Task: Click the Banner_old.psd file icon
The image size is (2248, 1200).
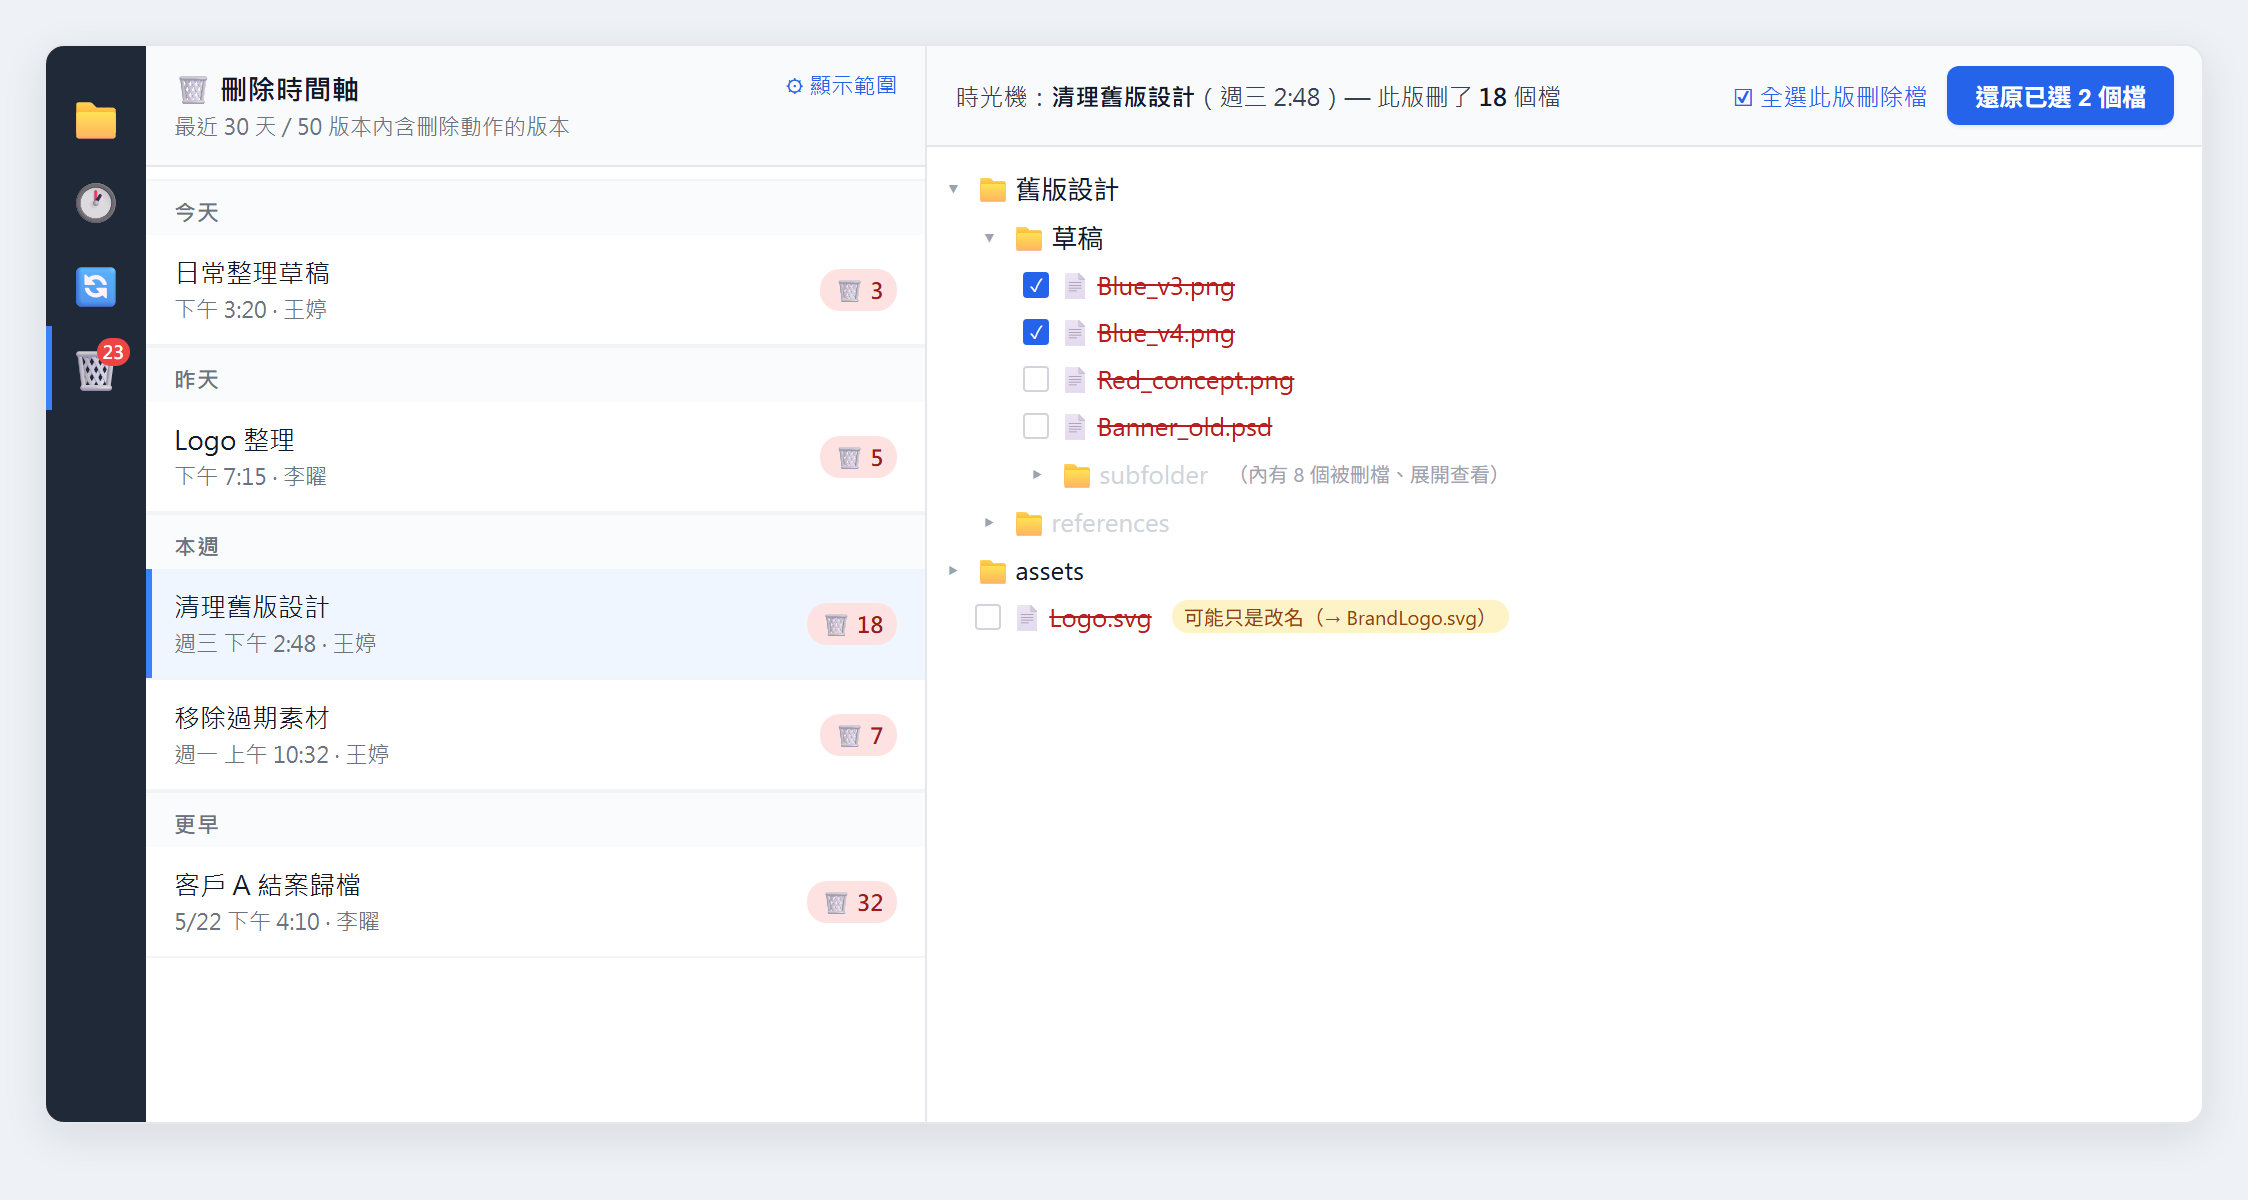Action: point(1075,427)
